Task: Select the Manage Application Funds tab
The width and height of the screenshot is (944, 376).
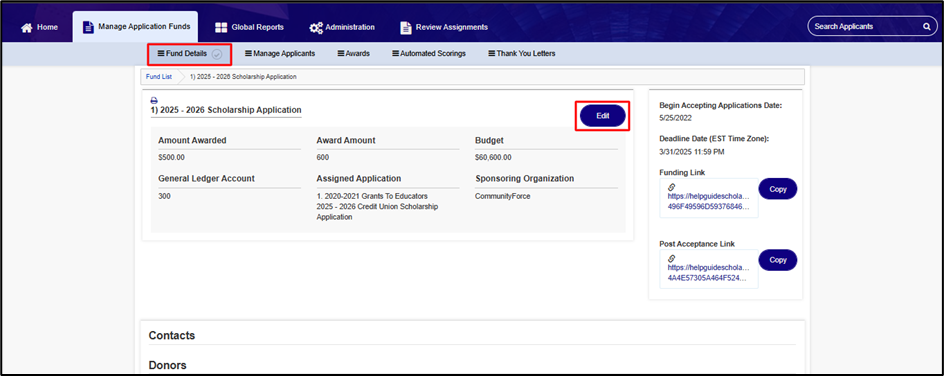Action: [135, 27]
